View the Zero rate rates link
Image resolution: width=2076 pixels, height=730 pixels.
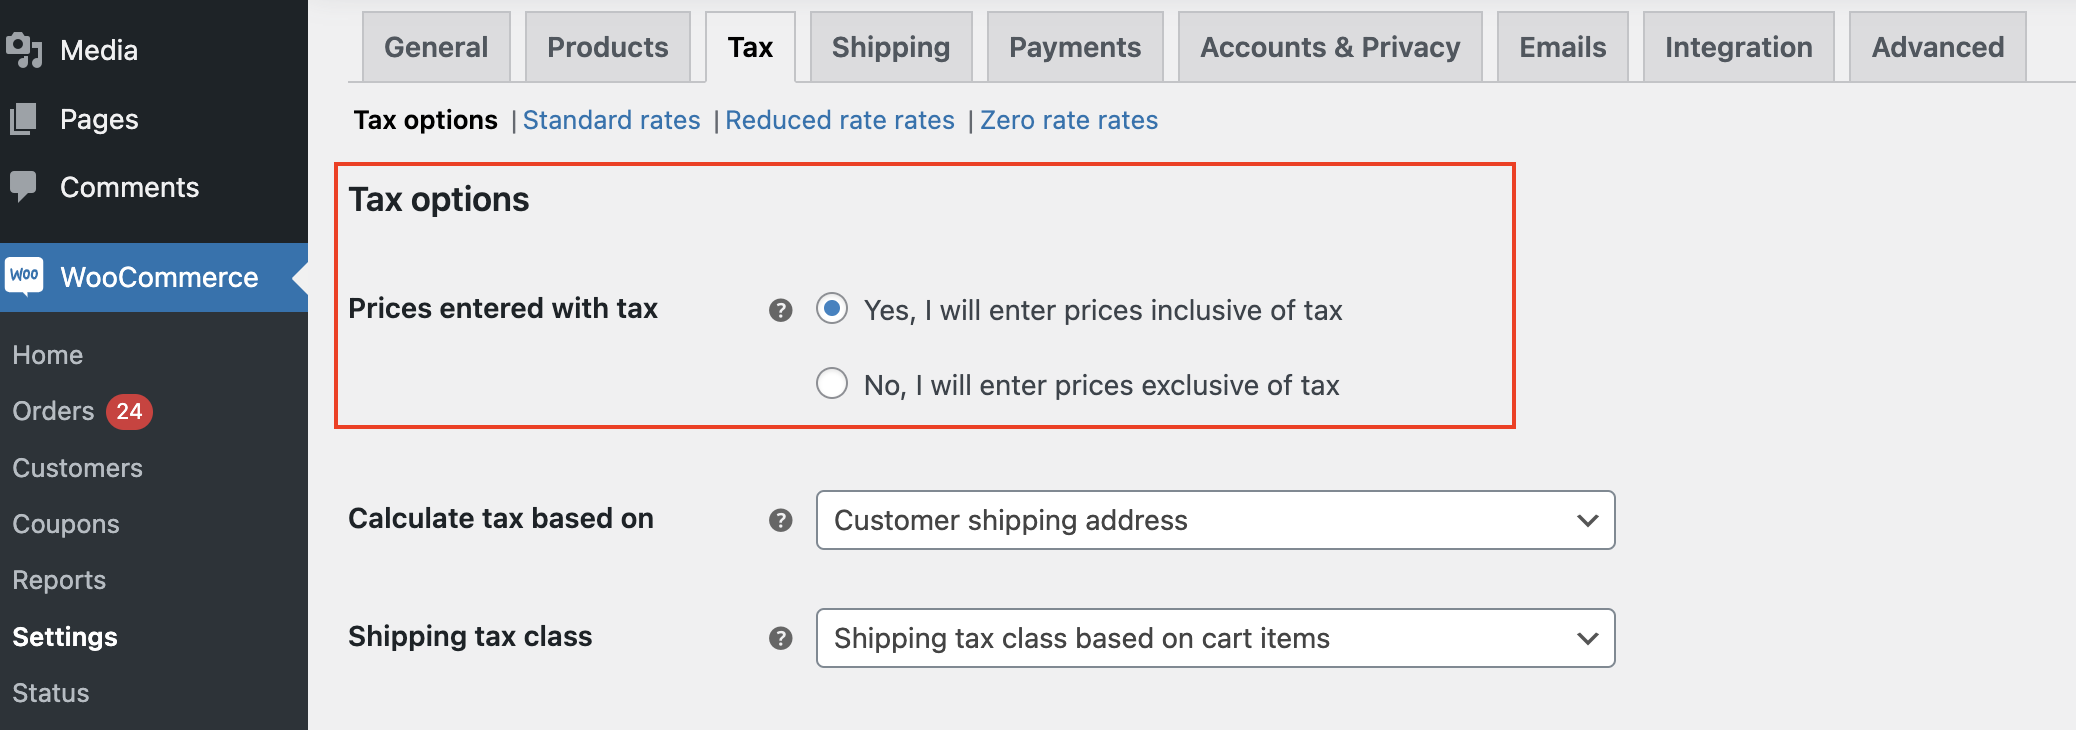(1069, 120)
